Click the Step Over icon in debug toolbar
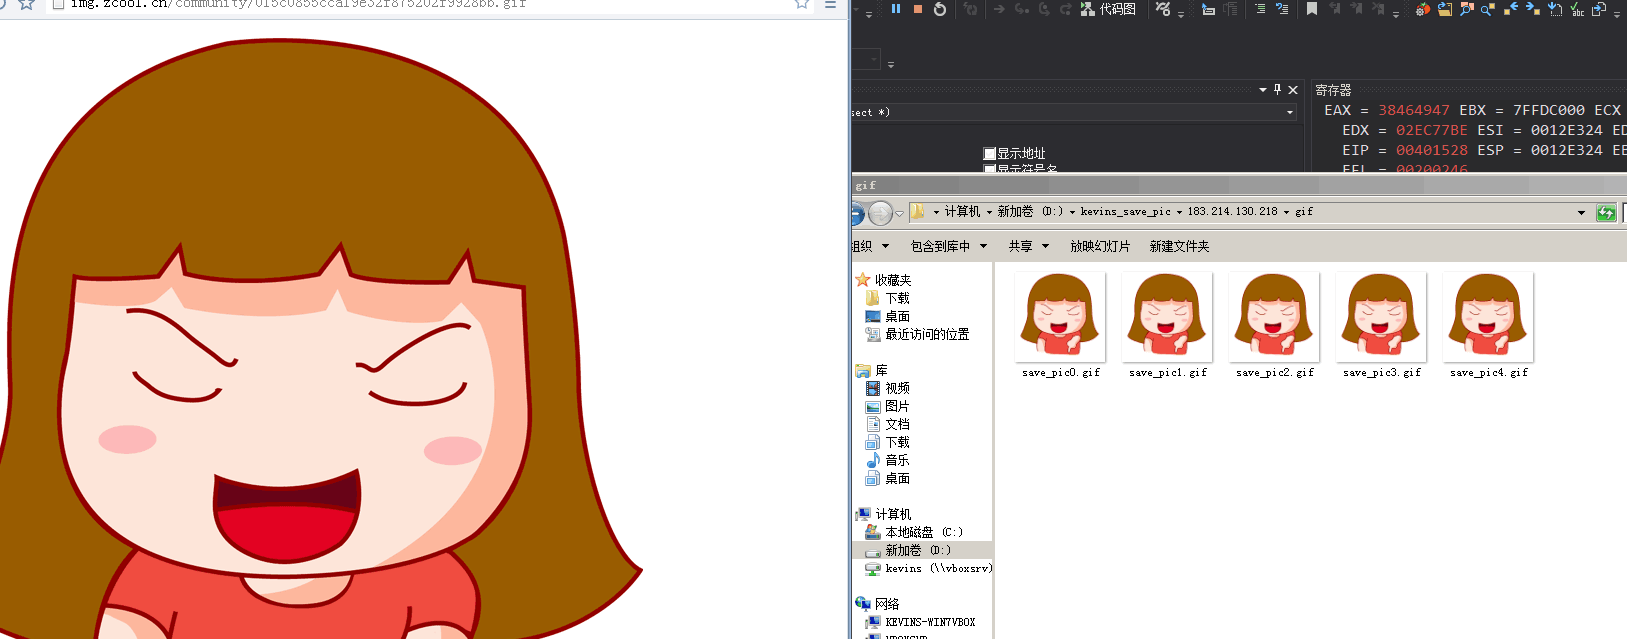The height and width of the screenshot is (639, 1627). point(1044,9)
